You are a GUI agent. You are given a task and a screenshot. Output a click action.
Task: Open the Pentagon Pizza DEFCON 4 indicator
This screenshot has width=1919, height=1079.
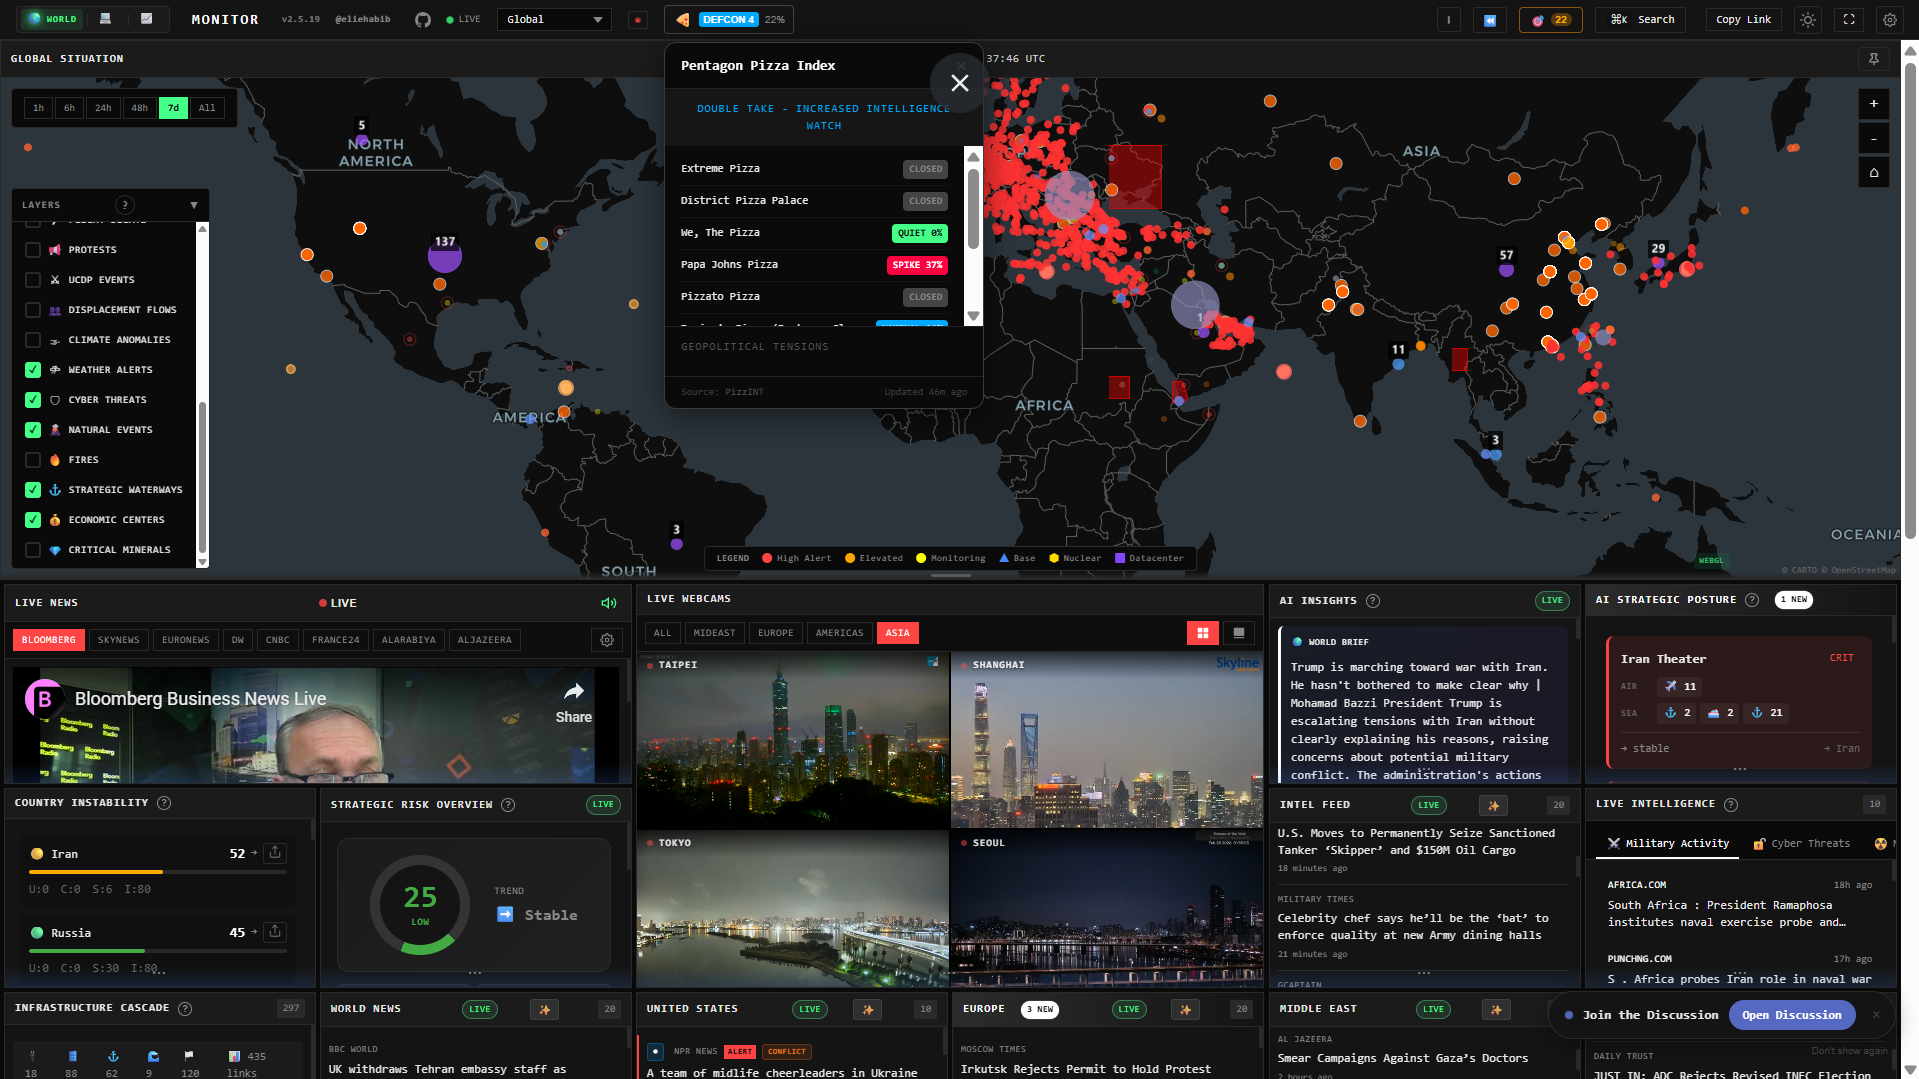pos(731,19)
